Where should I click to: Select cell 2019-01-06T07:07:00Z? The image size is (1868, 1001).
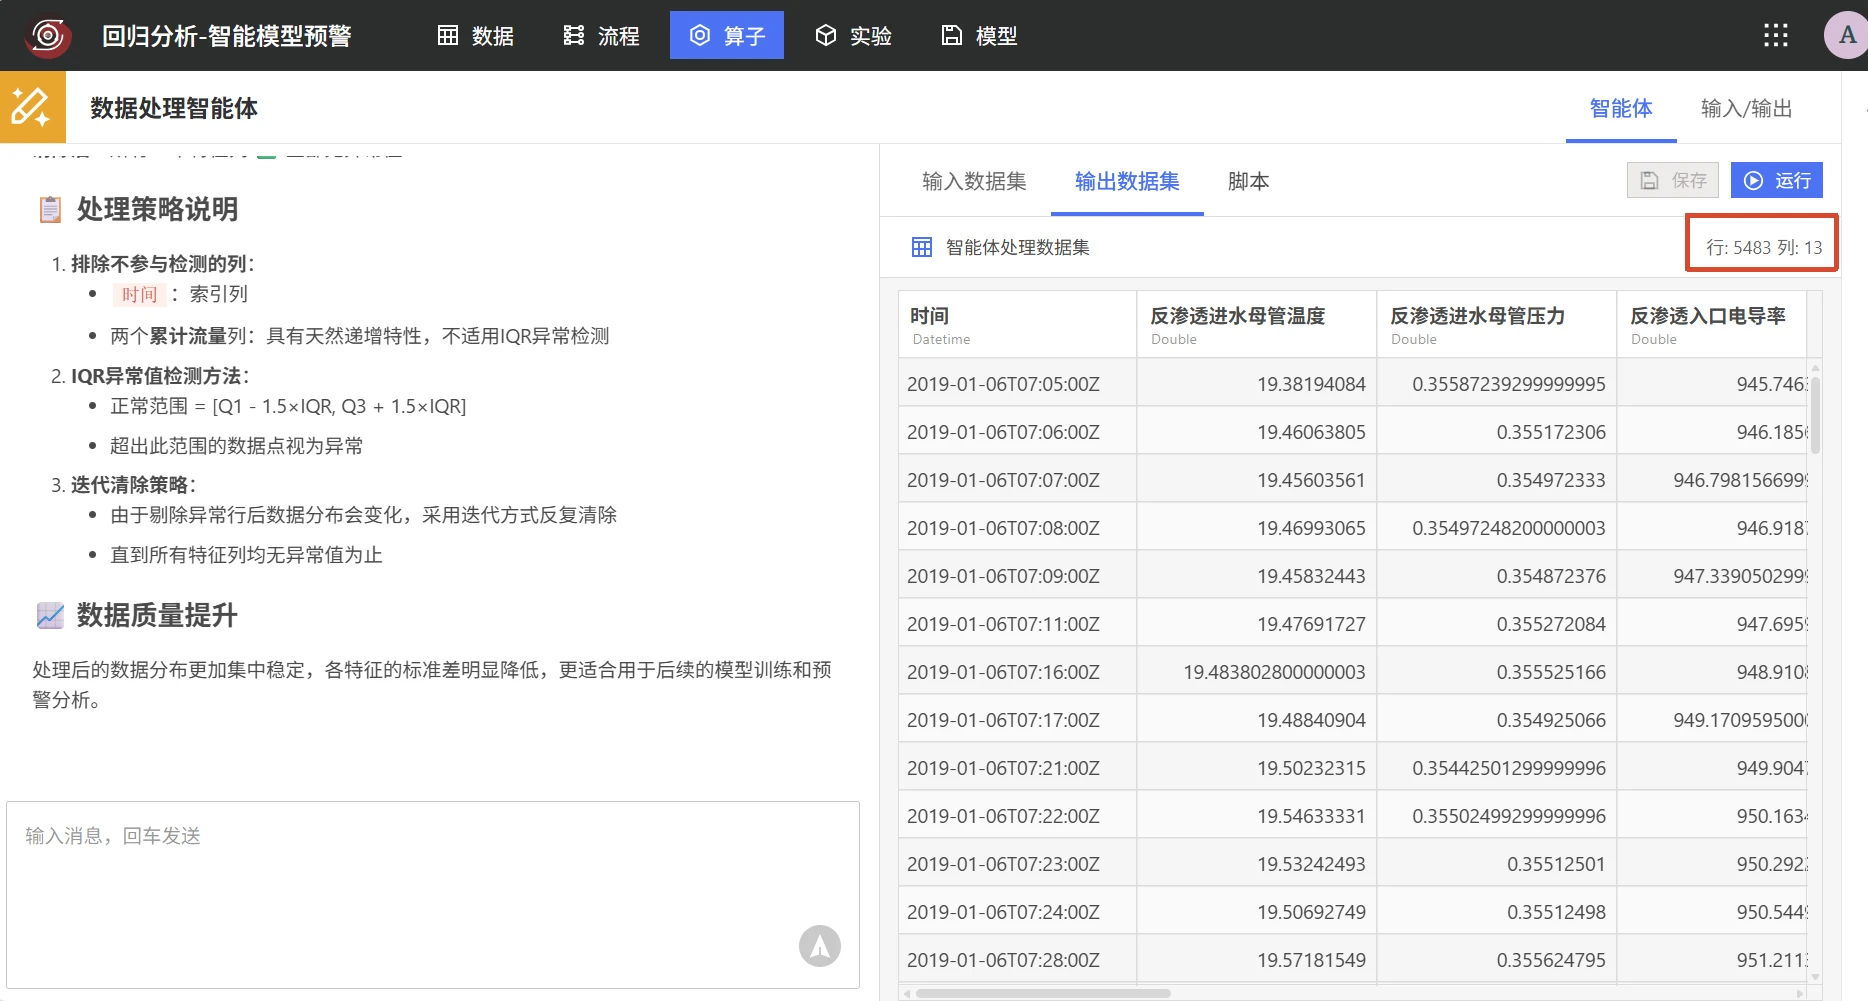click(1017, 480)
